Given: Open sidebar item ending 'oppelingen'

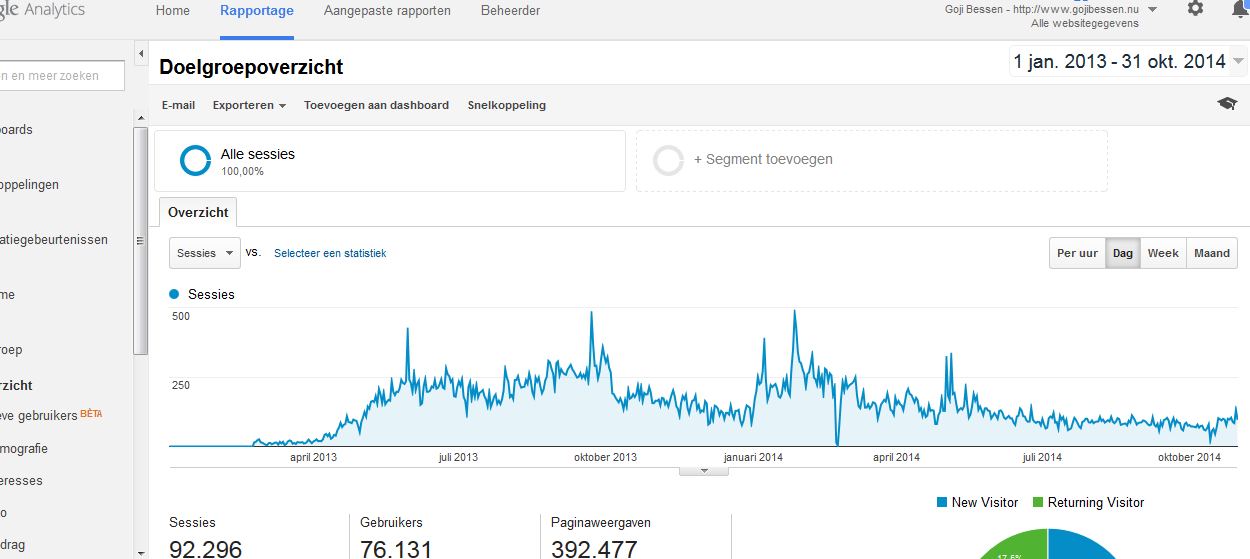Looking at the screenshot, I should (29, 185).
